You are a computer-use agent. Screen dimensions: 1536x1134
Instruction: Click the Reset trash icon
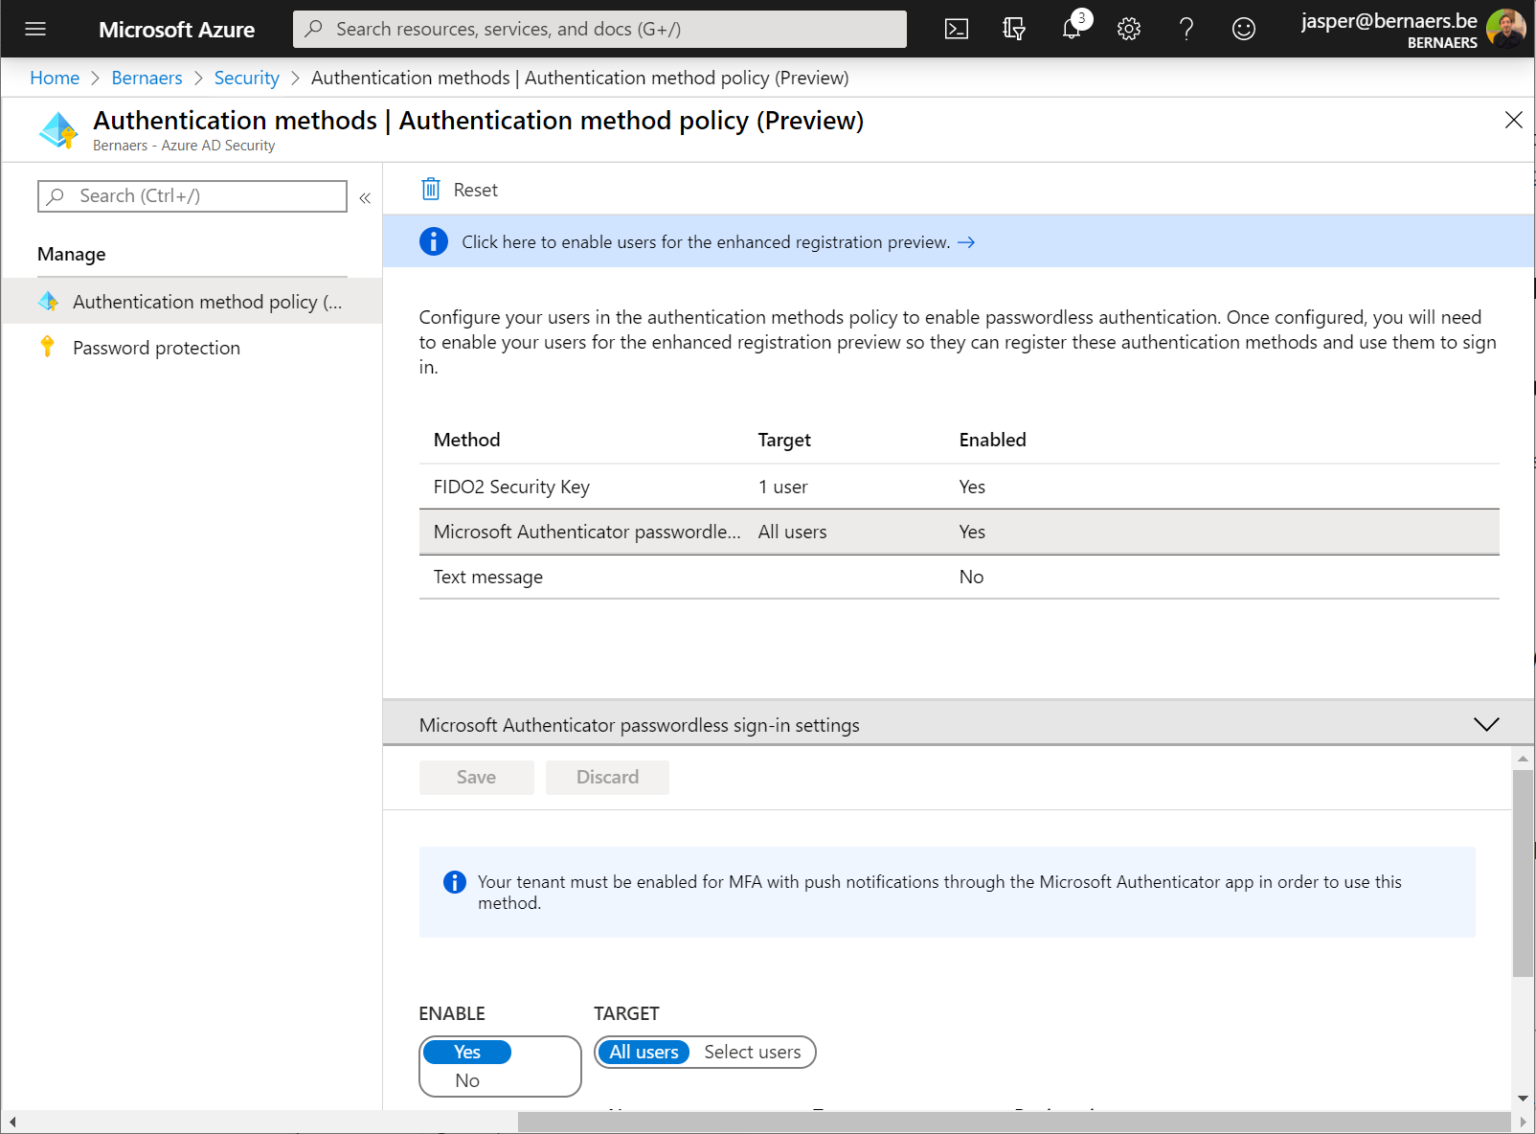pos(431,189)
